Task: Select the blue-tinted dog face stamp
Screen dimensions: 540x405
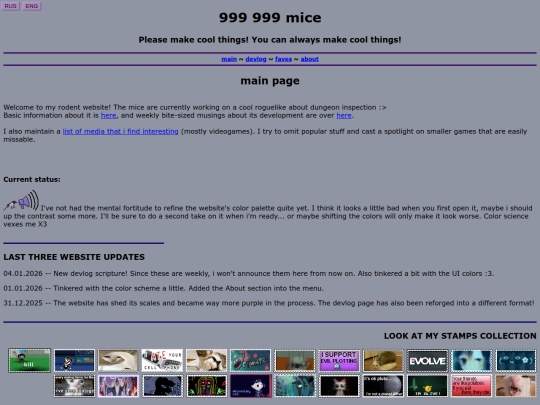Action: point(471,361)
